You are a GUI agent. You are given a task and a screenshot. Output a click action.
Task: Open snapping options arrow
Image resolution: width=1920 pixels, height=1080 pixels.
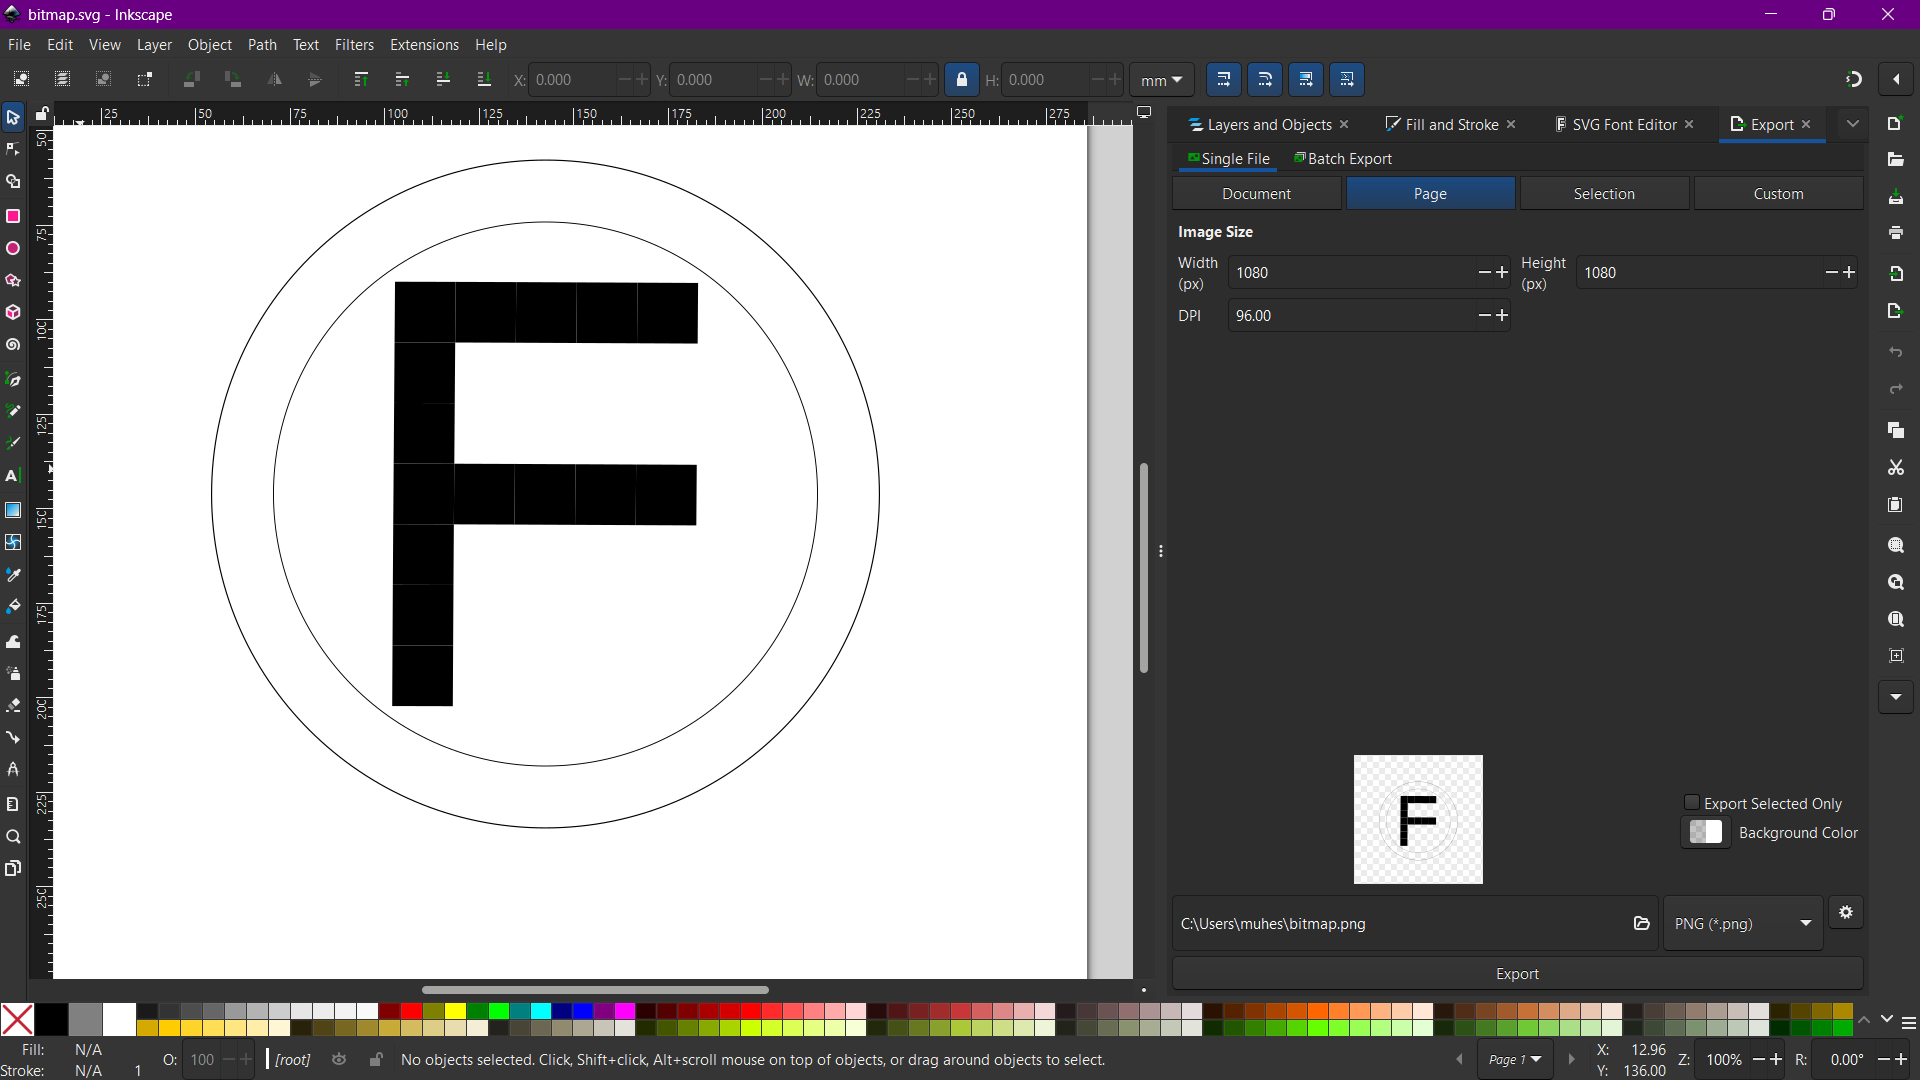pyautogui.click(x=1896, y=79)
